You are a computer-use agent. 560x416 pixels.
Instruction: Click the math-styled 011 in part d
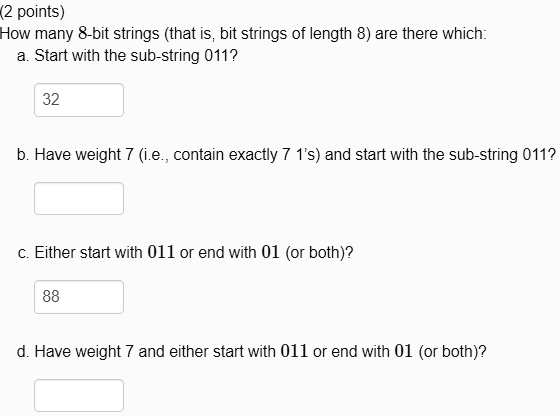tap(294, 351)
